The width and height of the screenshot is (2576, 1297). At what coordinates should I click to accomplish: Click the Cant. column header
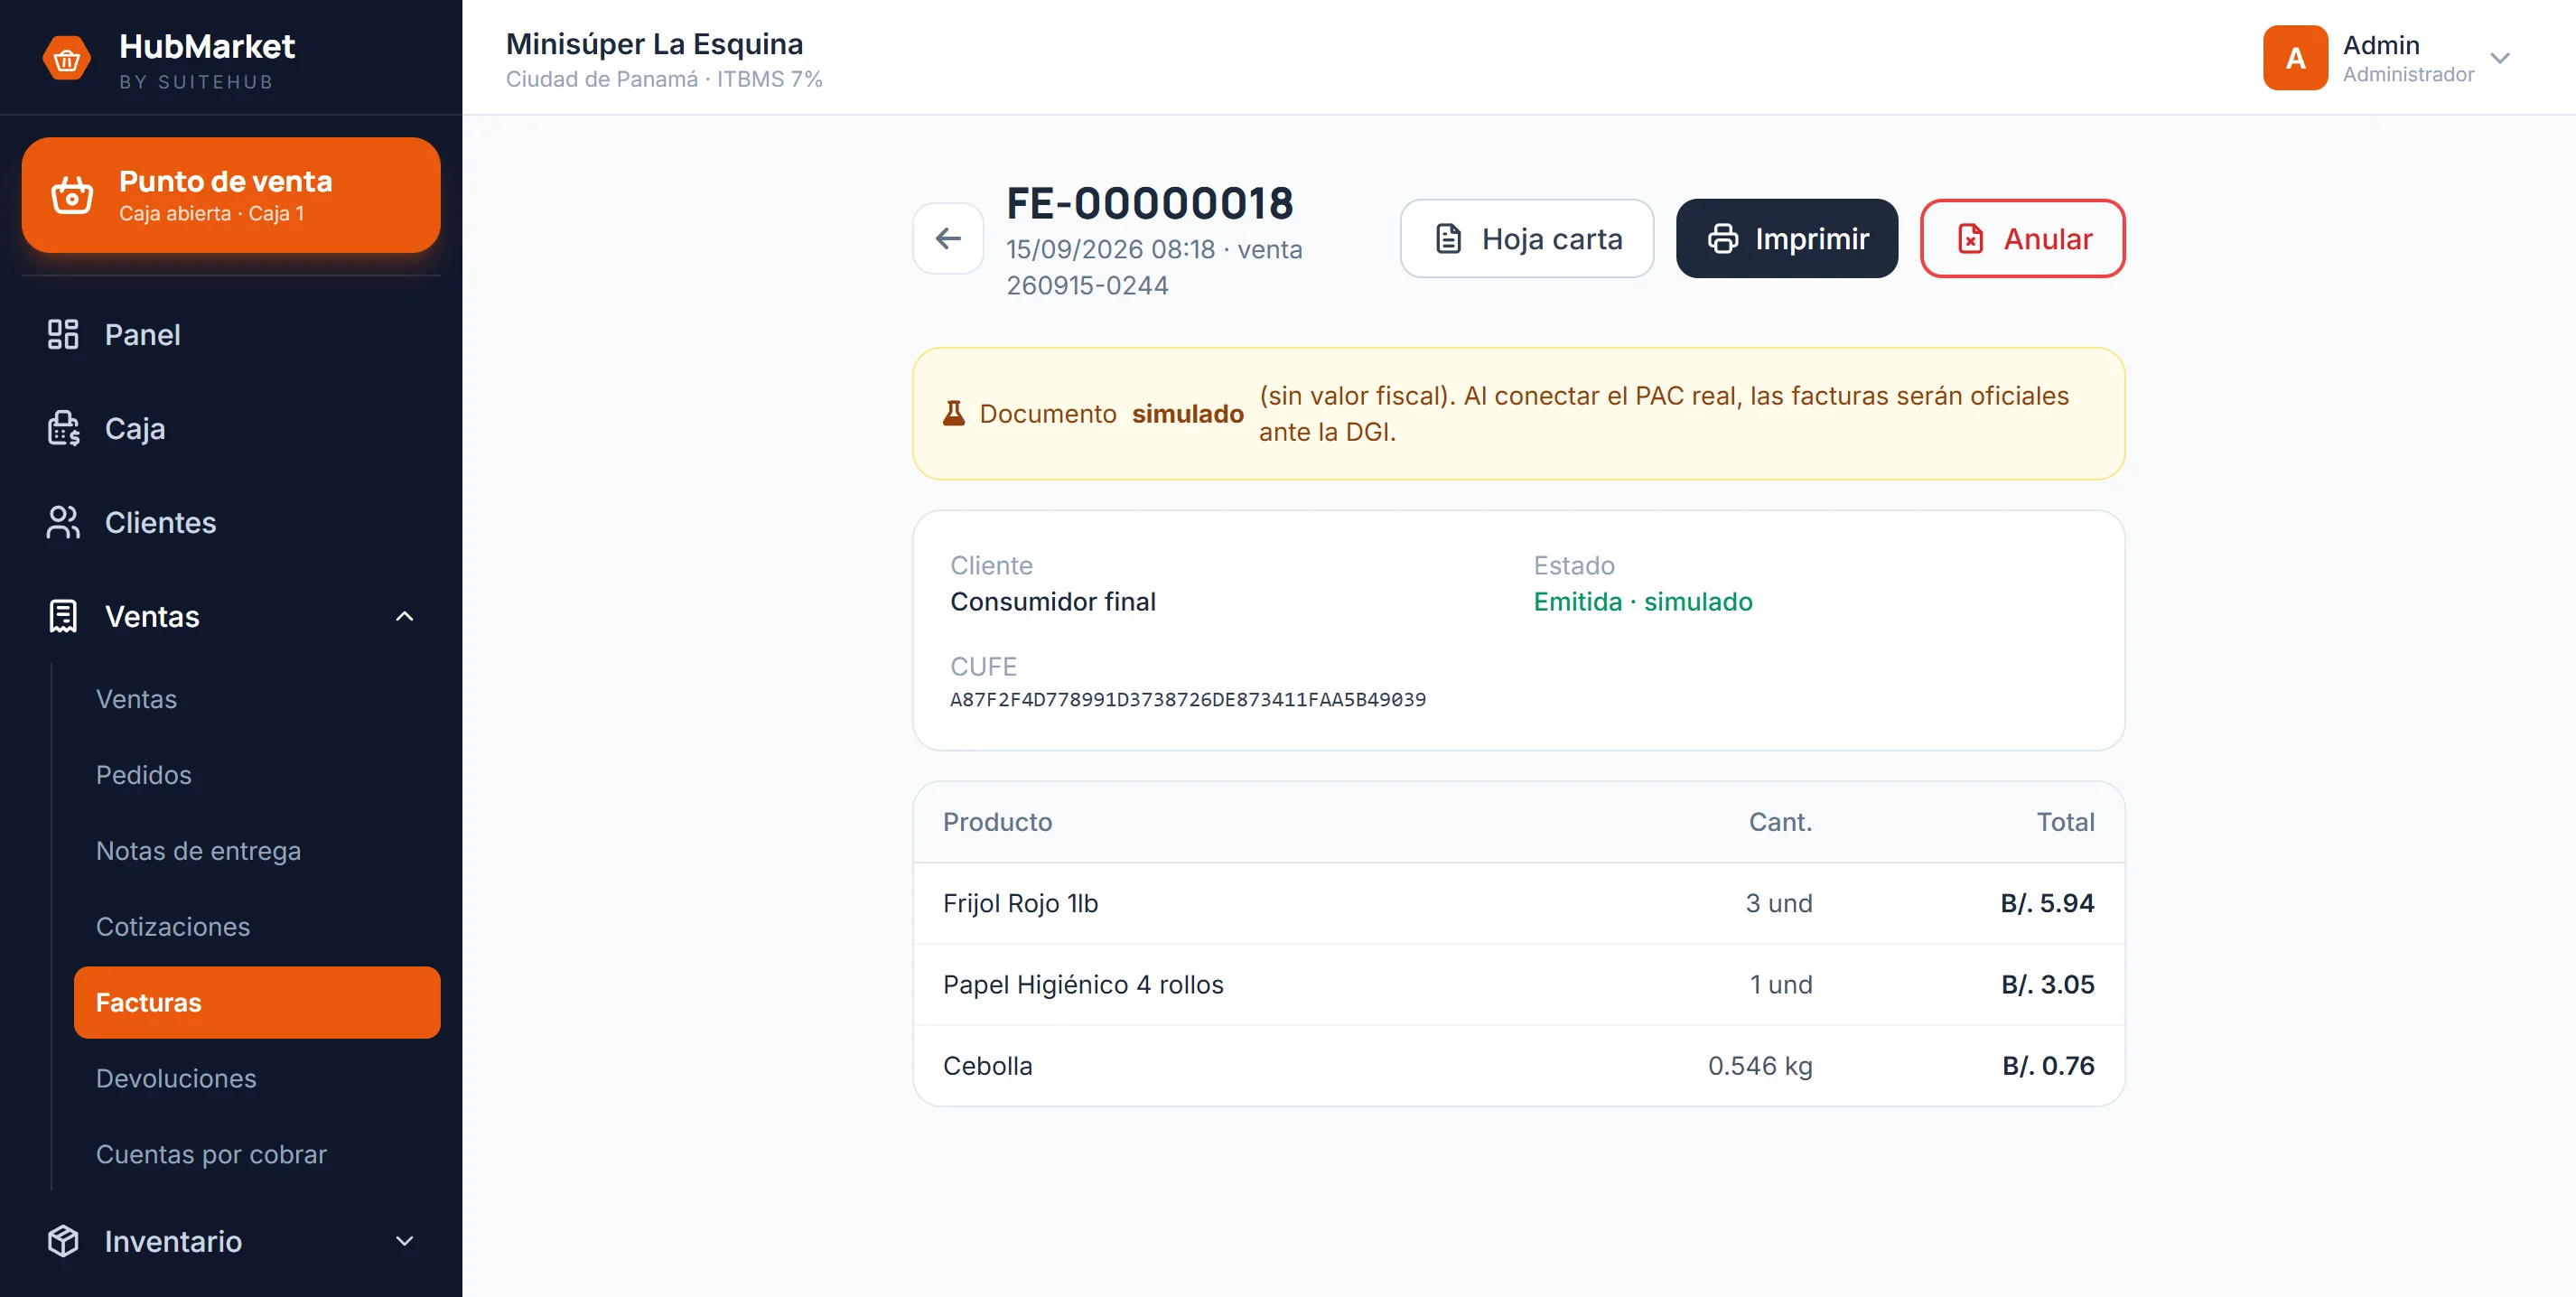[1780, 822]
